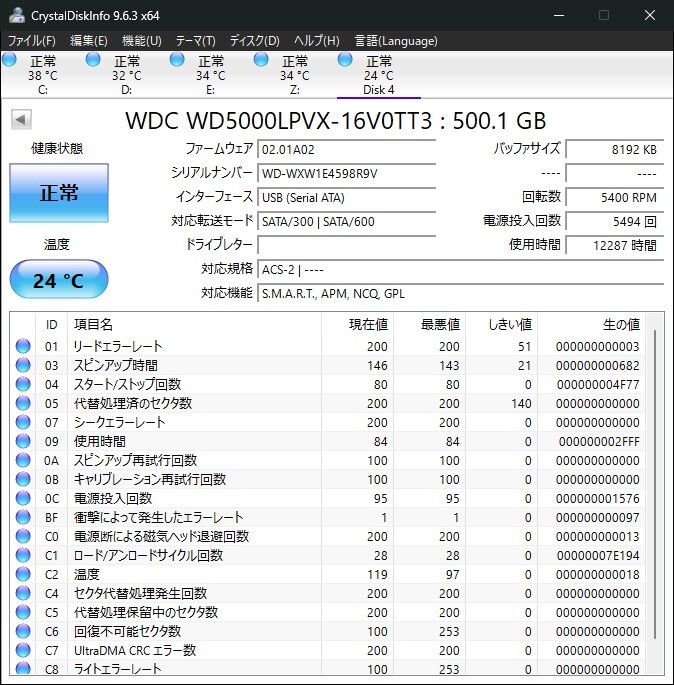The height and width of the screenshot is (685, 674).
Task: Click the Z: drive blue status orb
Action: click(261, 59)
